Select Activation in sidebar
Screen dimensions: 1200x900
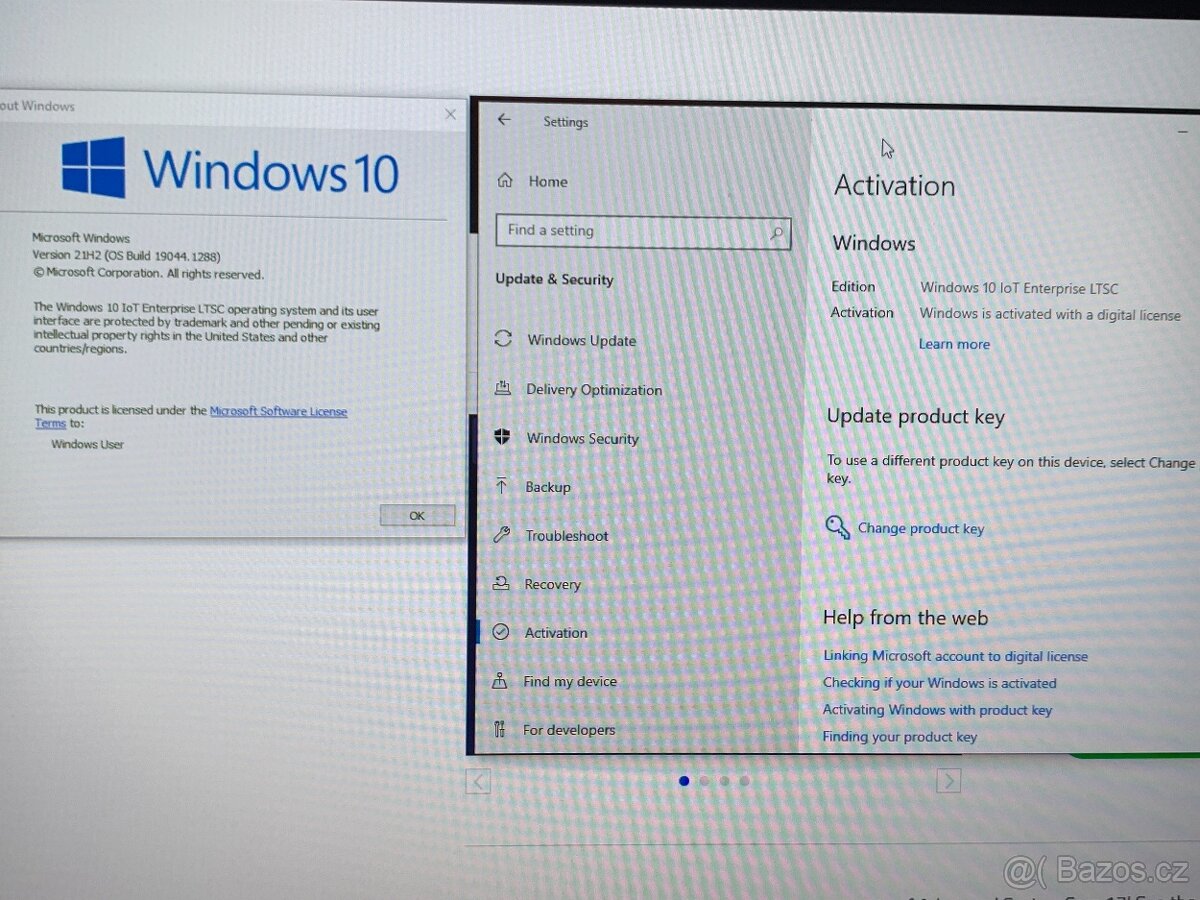pos(556,633)
